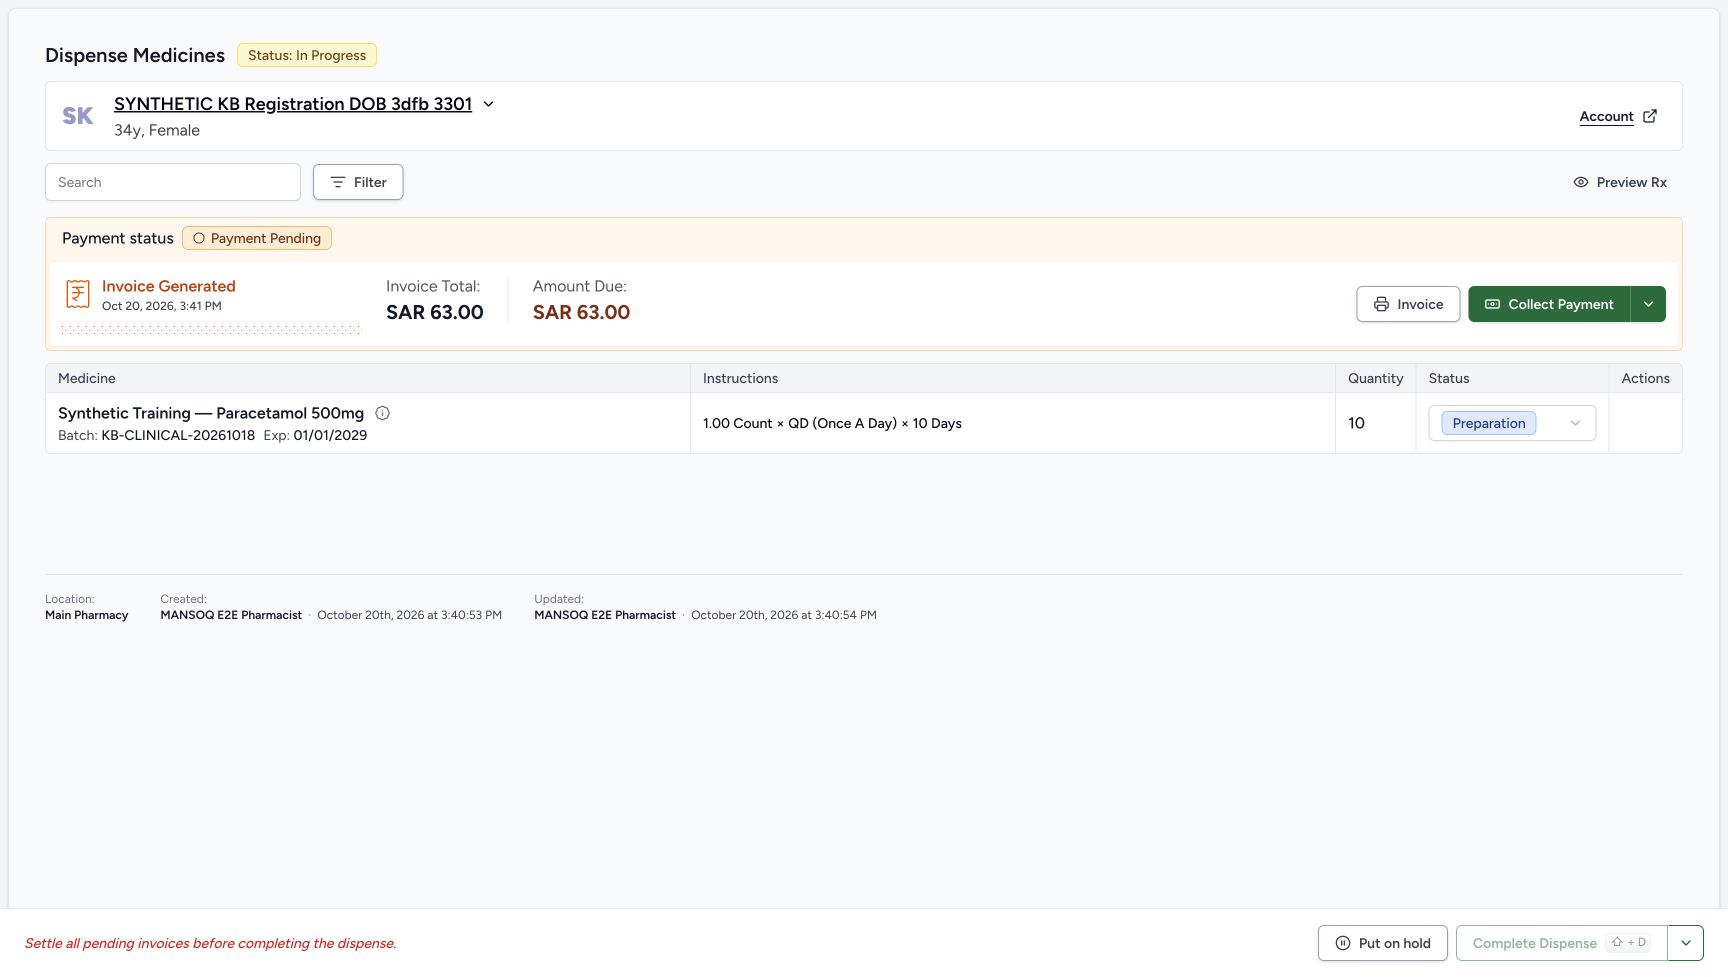The width and height of the screenshot is (1728, 977).
Task: Open the Preparation status dropdown
Action: pos(1512,423)
